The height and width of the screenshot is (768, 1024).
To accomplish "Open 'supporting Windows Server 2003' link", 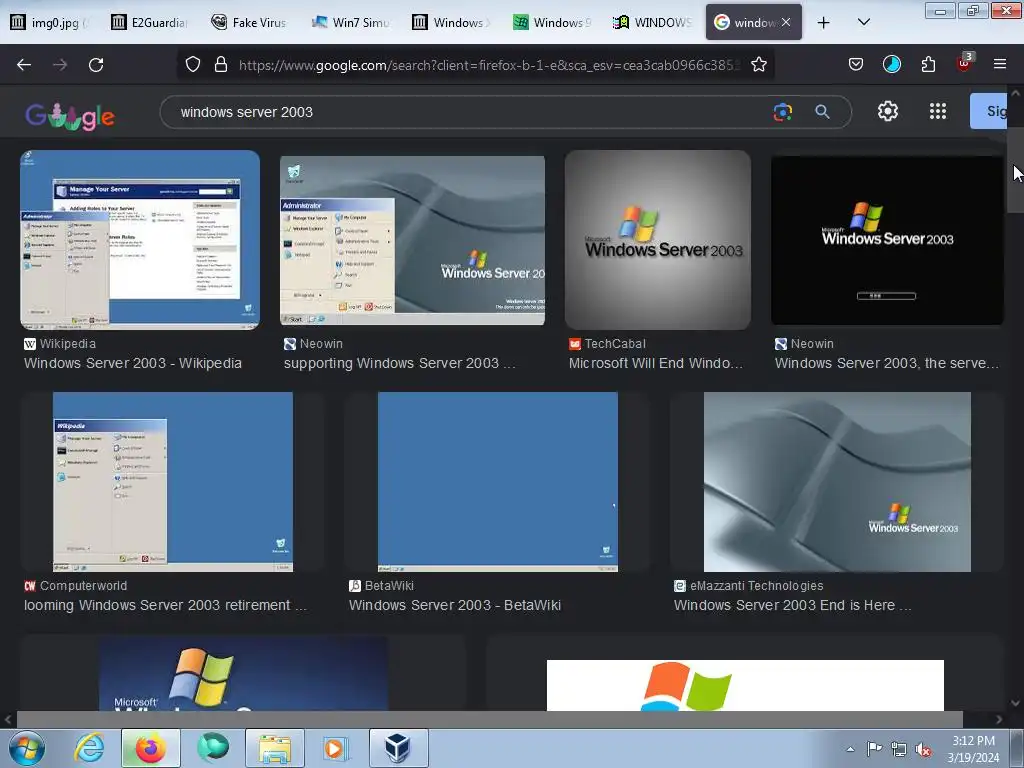I will coord(399,363).
